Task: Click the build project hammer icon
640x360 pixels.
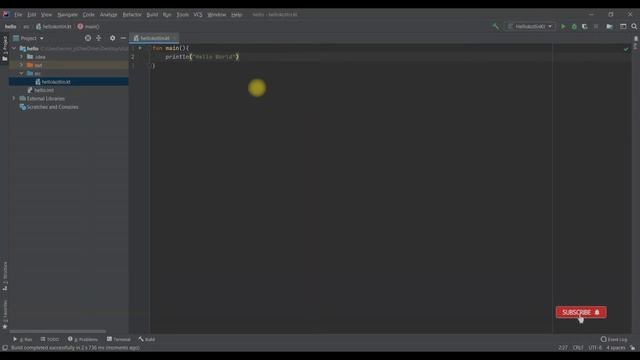Action: (x=496, y=27)
